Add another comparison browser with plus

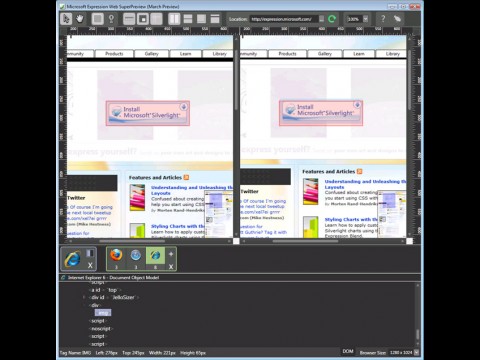click(x=171, y=254)
